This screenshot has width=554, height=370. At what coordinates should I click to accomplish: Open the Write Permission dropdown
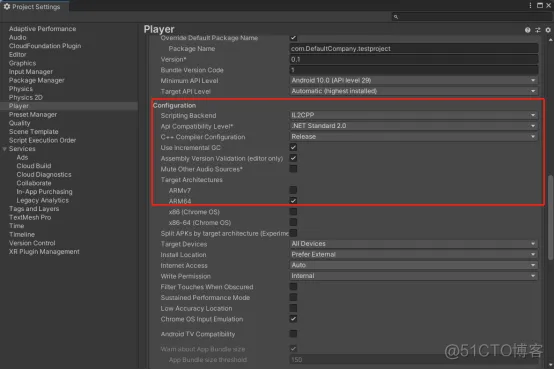[x=414, y=276]
